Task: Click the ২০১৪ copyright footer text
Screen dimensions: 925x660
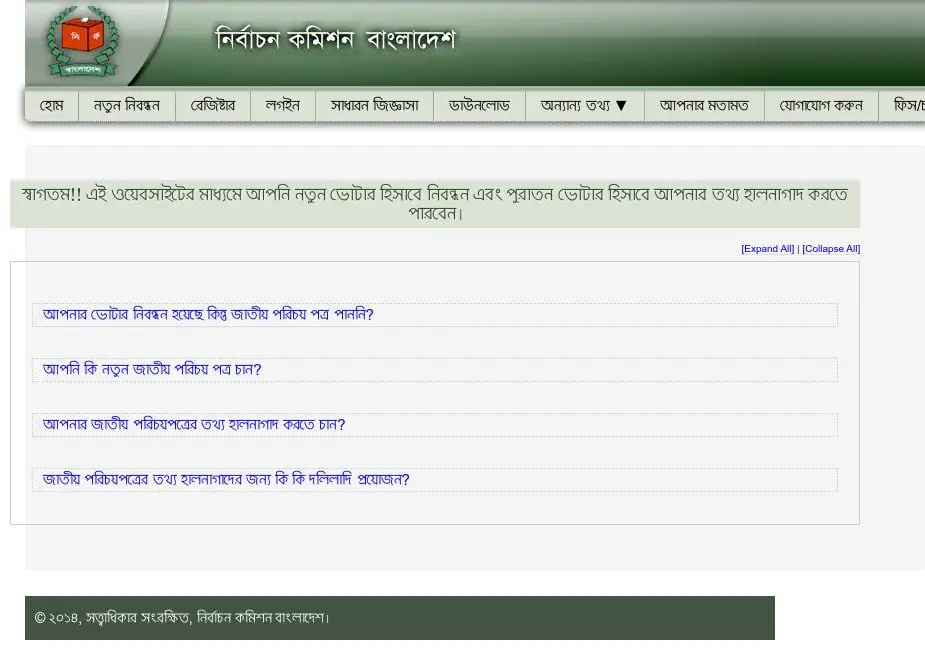Action: tap(182, 618)
